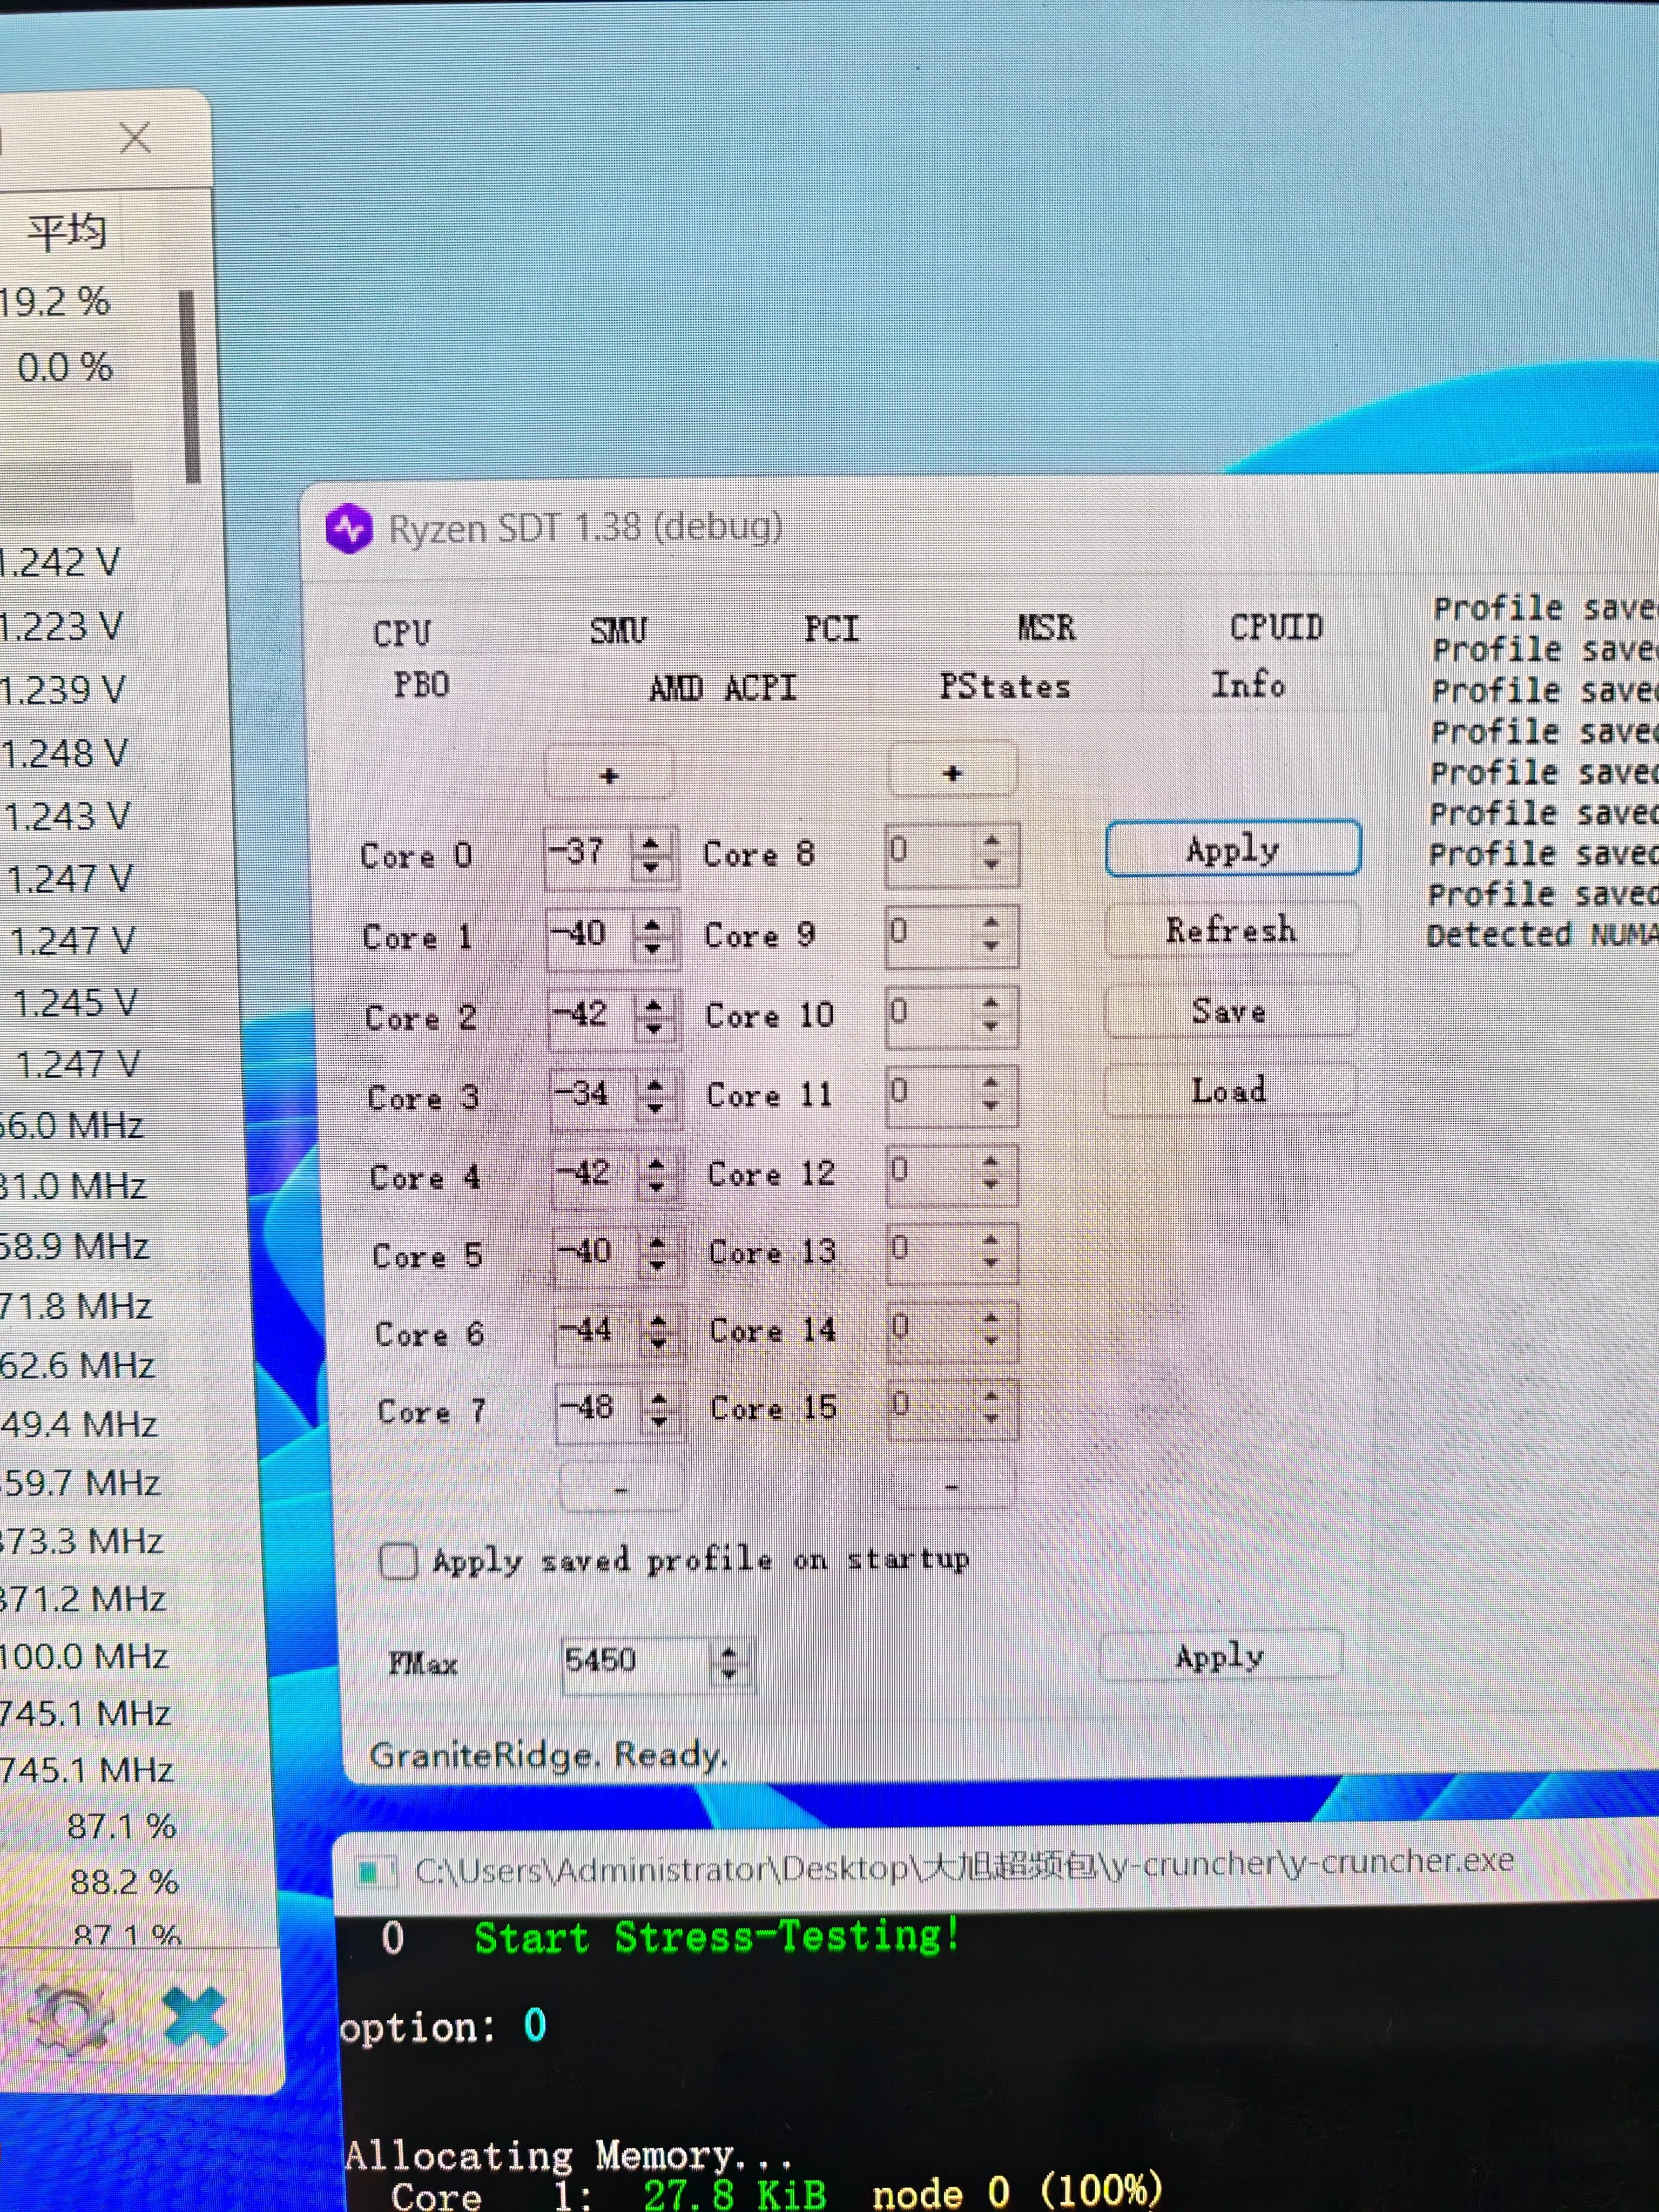Viewport: 1659px width, 2212px height.
Task: Enable Apply saved profile on startup
Action: pos(398,1561)
